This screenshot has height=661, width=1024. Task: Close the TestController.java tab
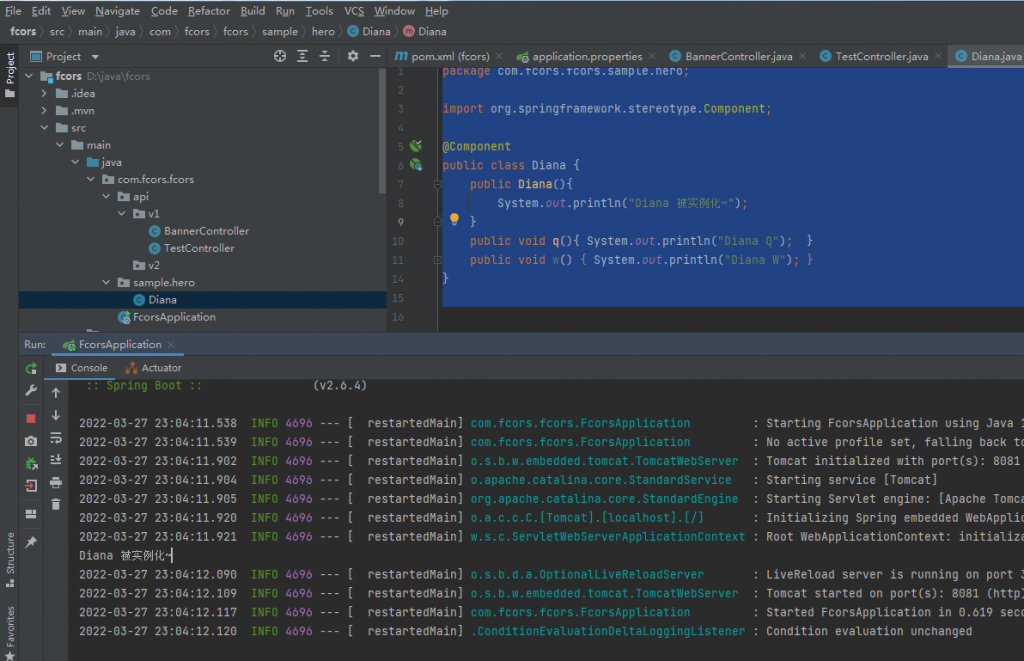pyautogui.click(x=938, y=56)
